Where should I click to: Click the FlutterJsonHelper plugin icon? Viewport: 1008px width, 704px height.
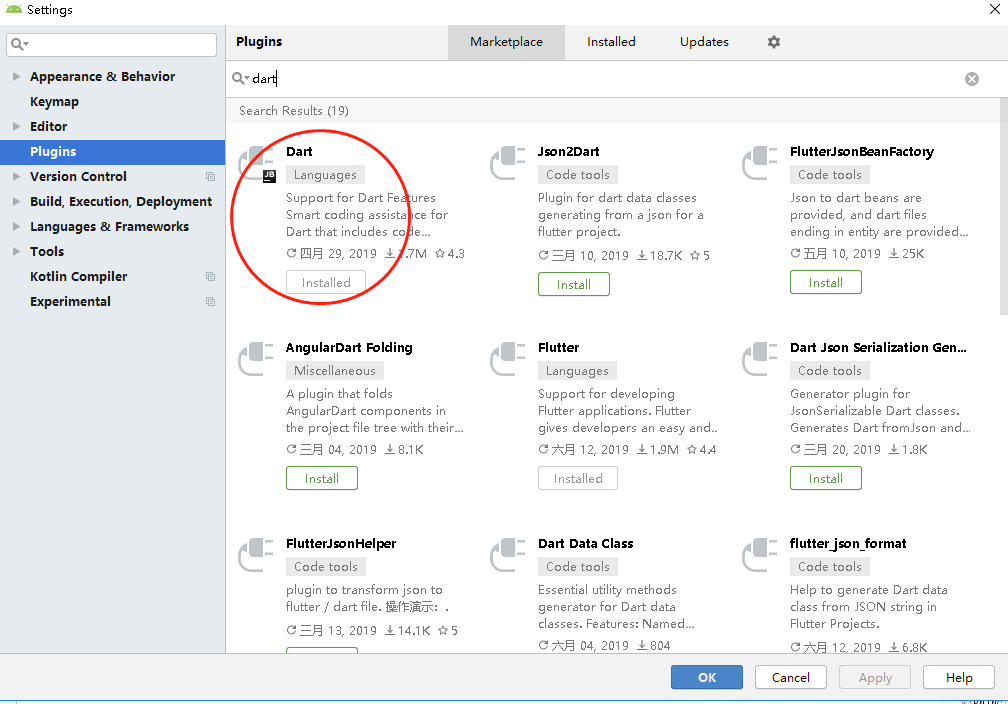(256, 555)
